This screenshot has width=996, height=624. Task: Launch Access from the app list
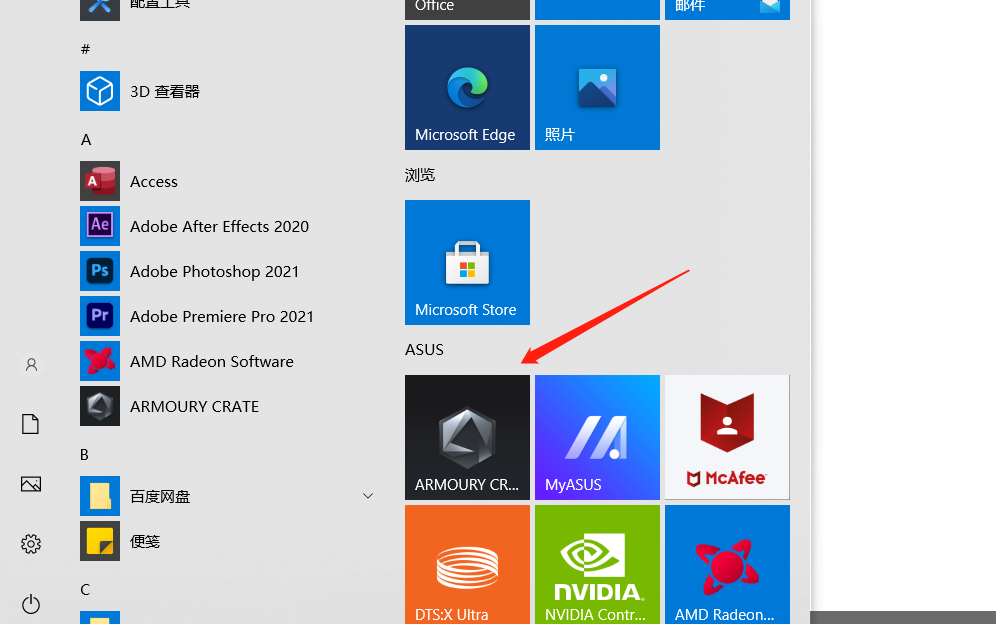click(229, 182)
